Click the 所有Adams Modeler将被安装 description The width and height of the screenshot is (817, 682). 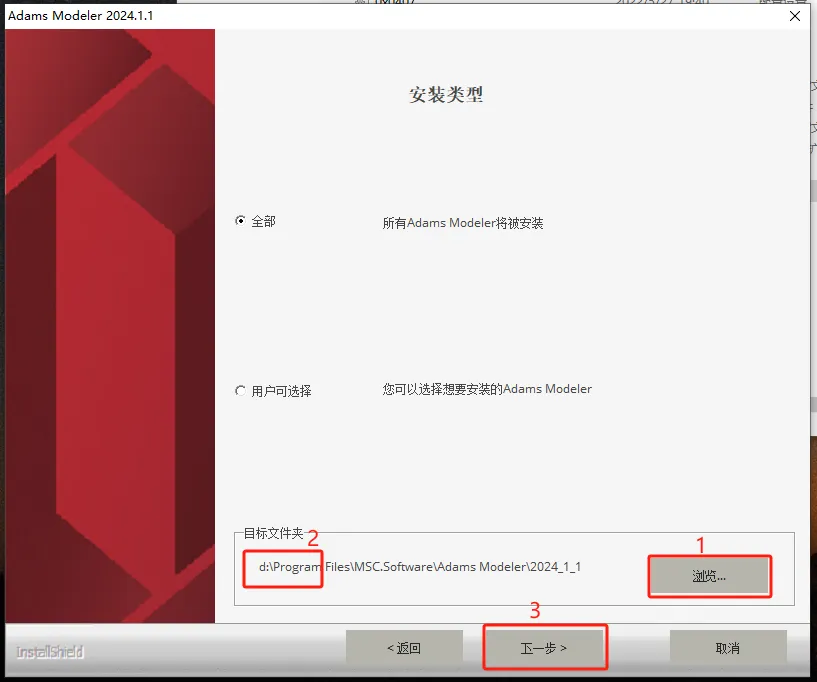(463, 223)
